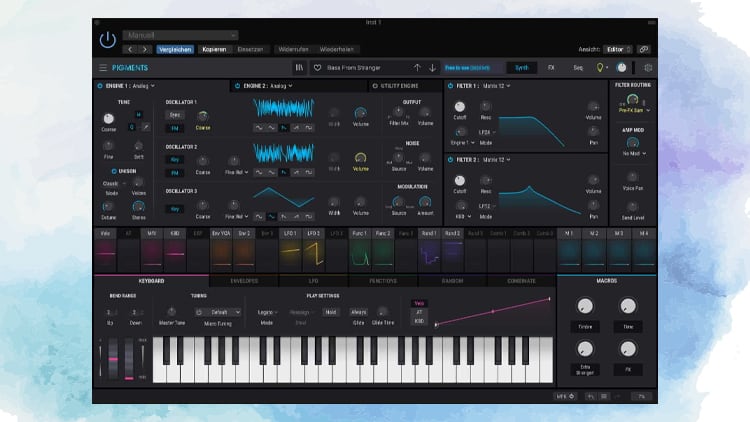
Task: Open the FX tab
Action: point(550,68)
